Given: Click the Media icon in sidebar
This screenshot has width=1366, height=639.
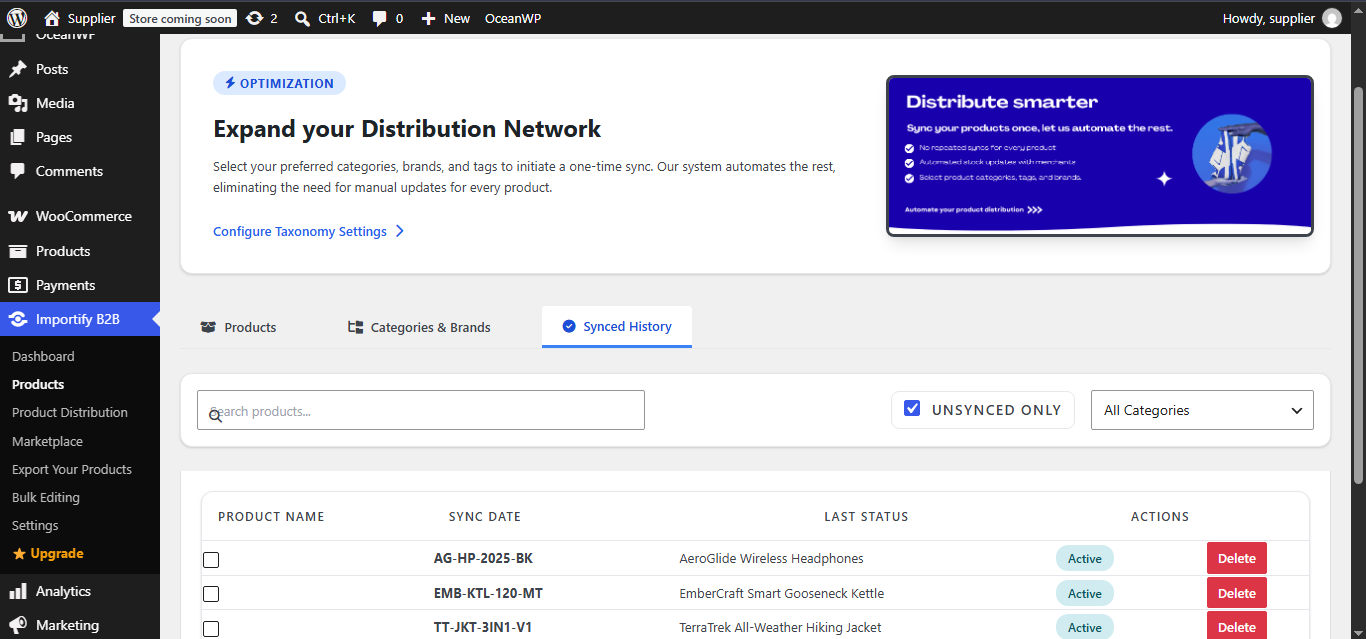Looking at the screenshot, I should [17, 103].
